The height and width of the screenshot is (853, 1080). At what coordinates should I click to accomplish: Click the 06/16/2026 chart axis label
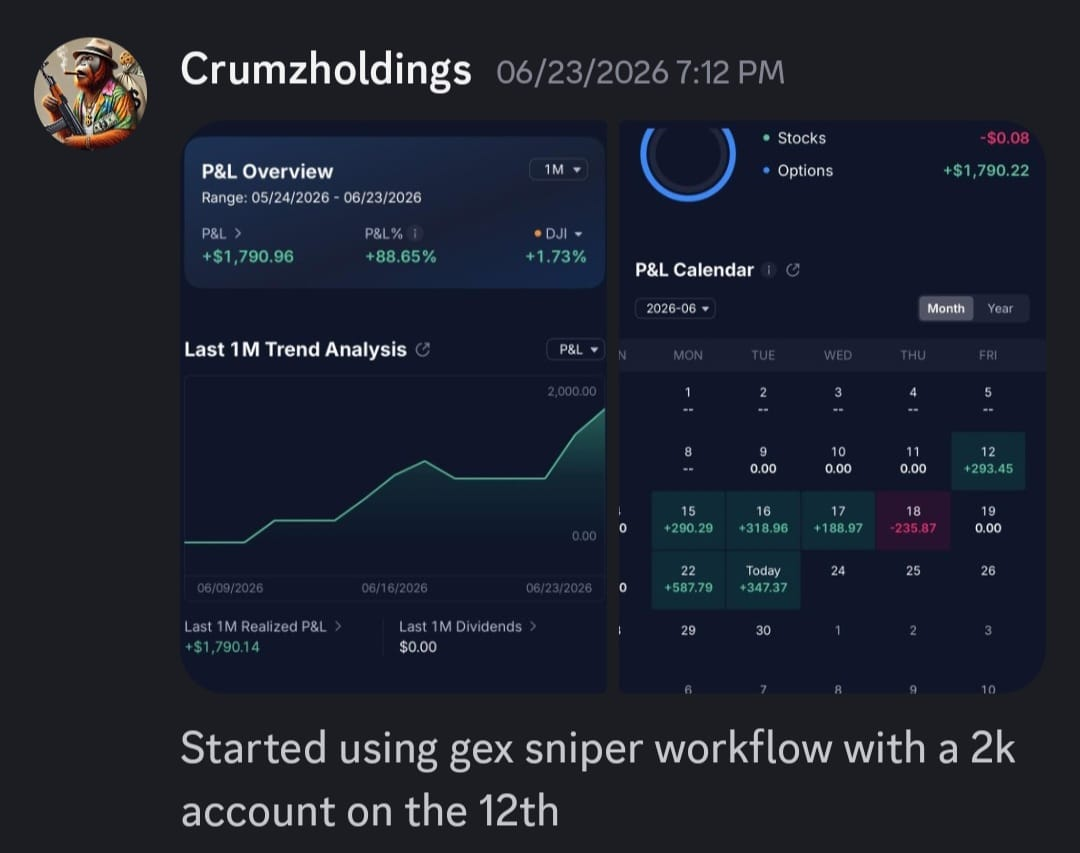point(395,588)
